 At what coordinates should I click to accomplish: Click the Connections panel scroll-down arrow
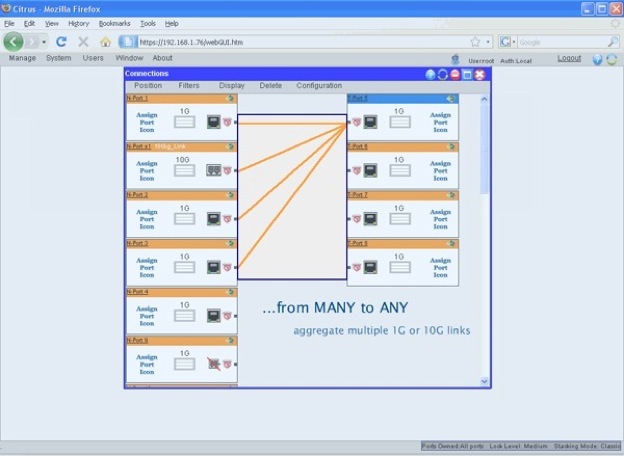click(x=484, y=381)
